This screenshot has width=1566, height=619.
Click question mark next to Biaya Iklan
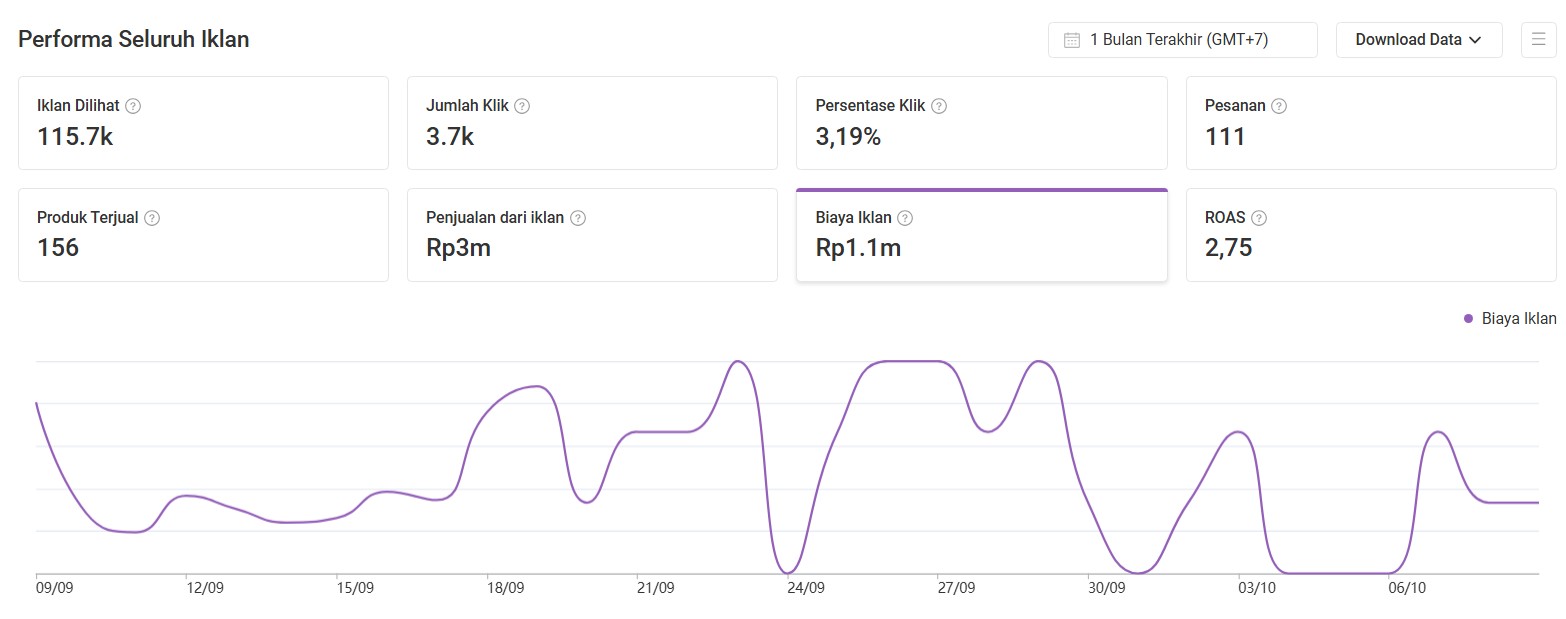click(x=904, y=218)
